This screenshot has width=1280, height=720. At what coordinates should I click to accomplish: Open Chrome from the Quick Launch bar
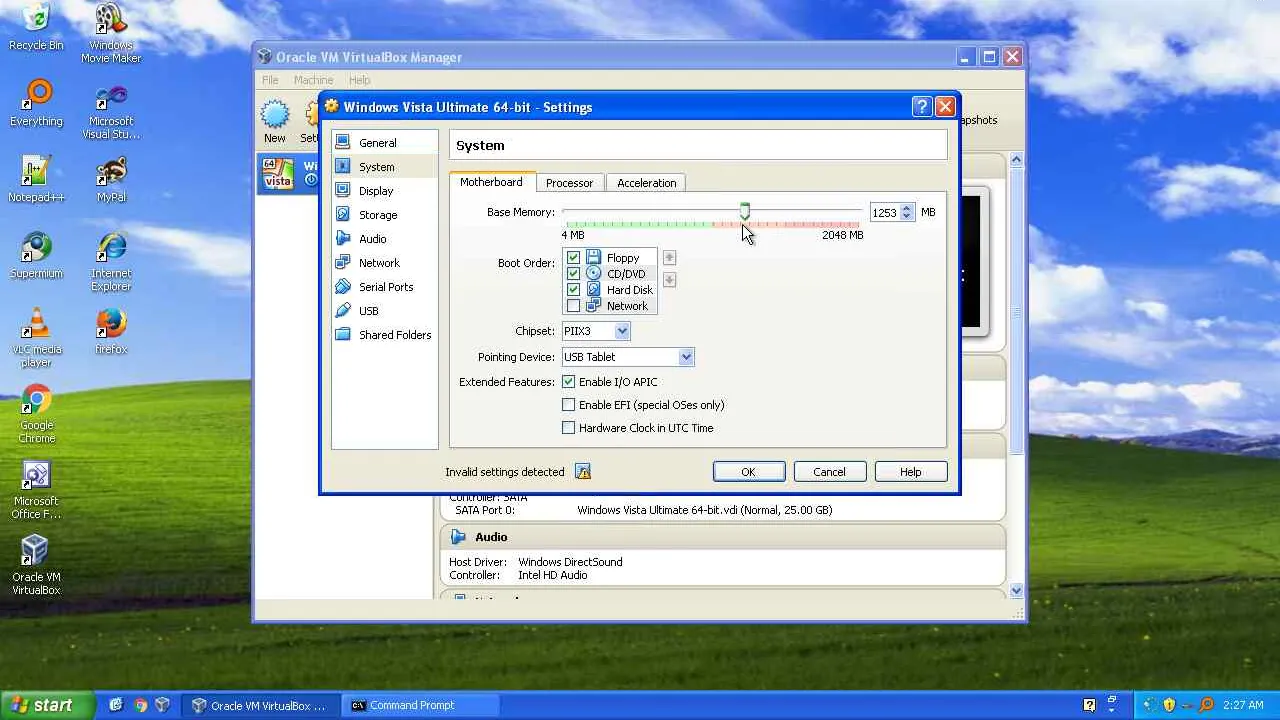click(140, 705)
